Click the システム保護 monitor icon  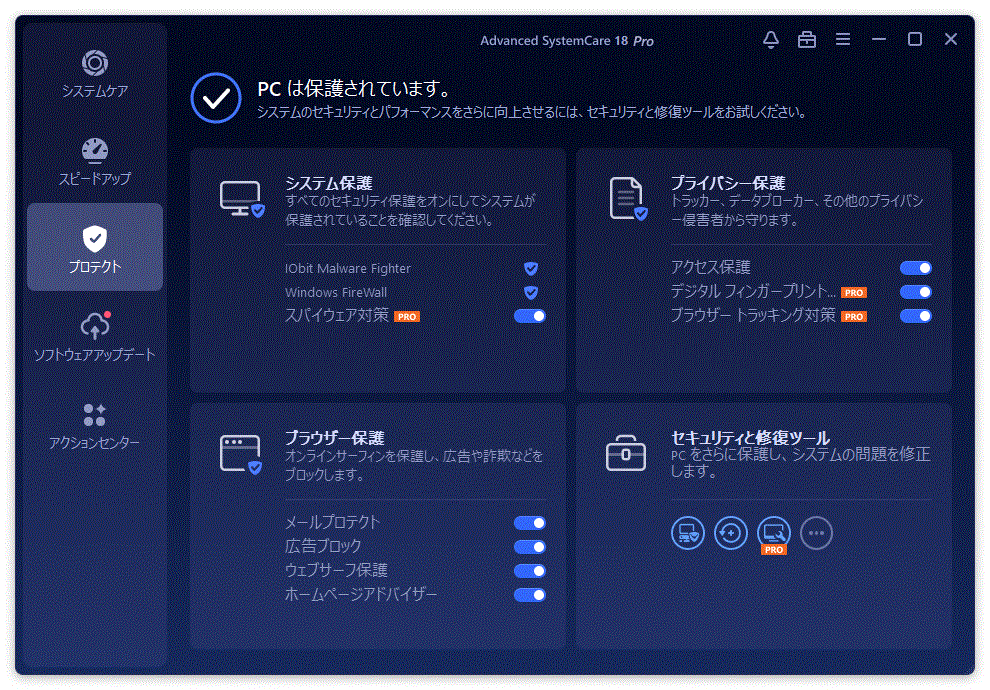[x=242, y=199]
